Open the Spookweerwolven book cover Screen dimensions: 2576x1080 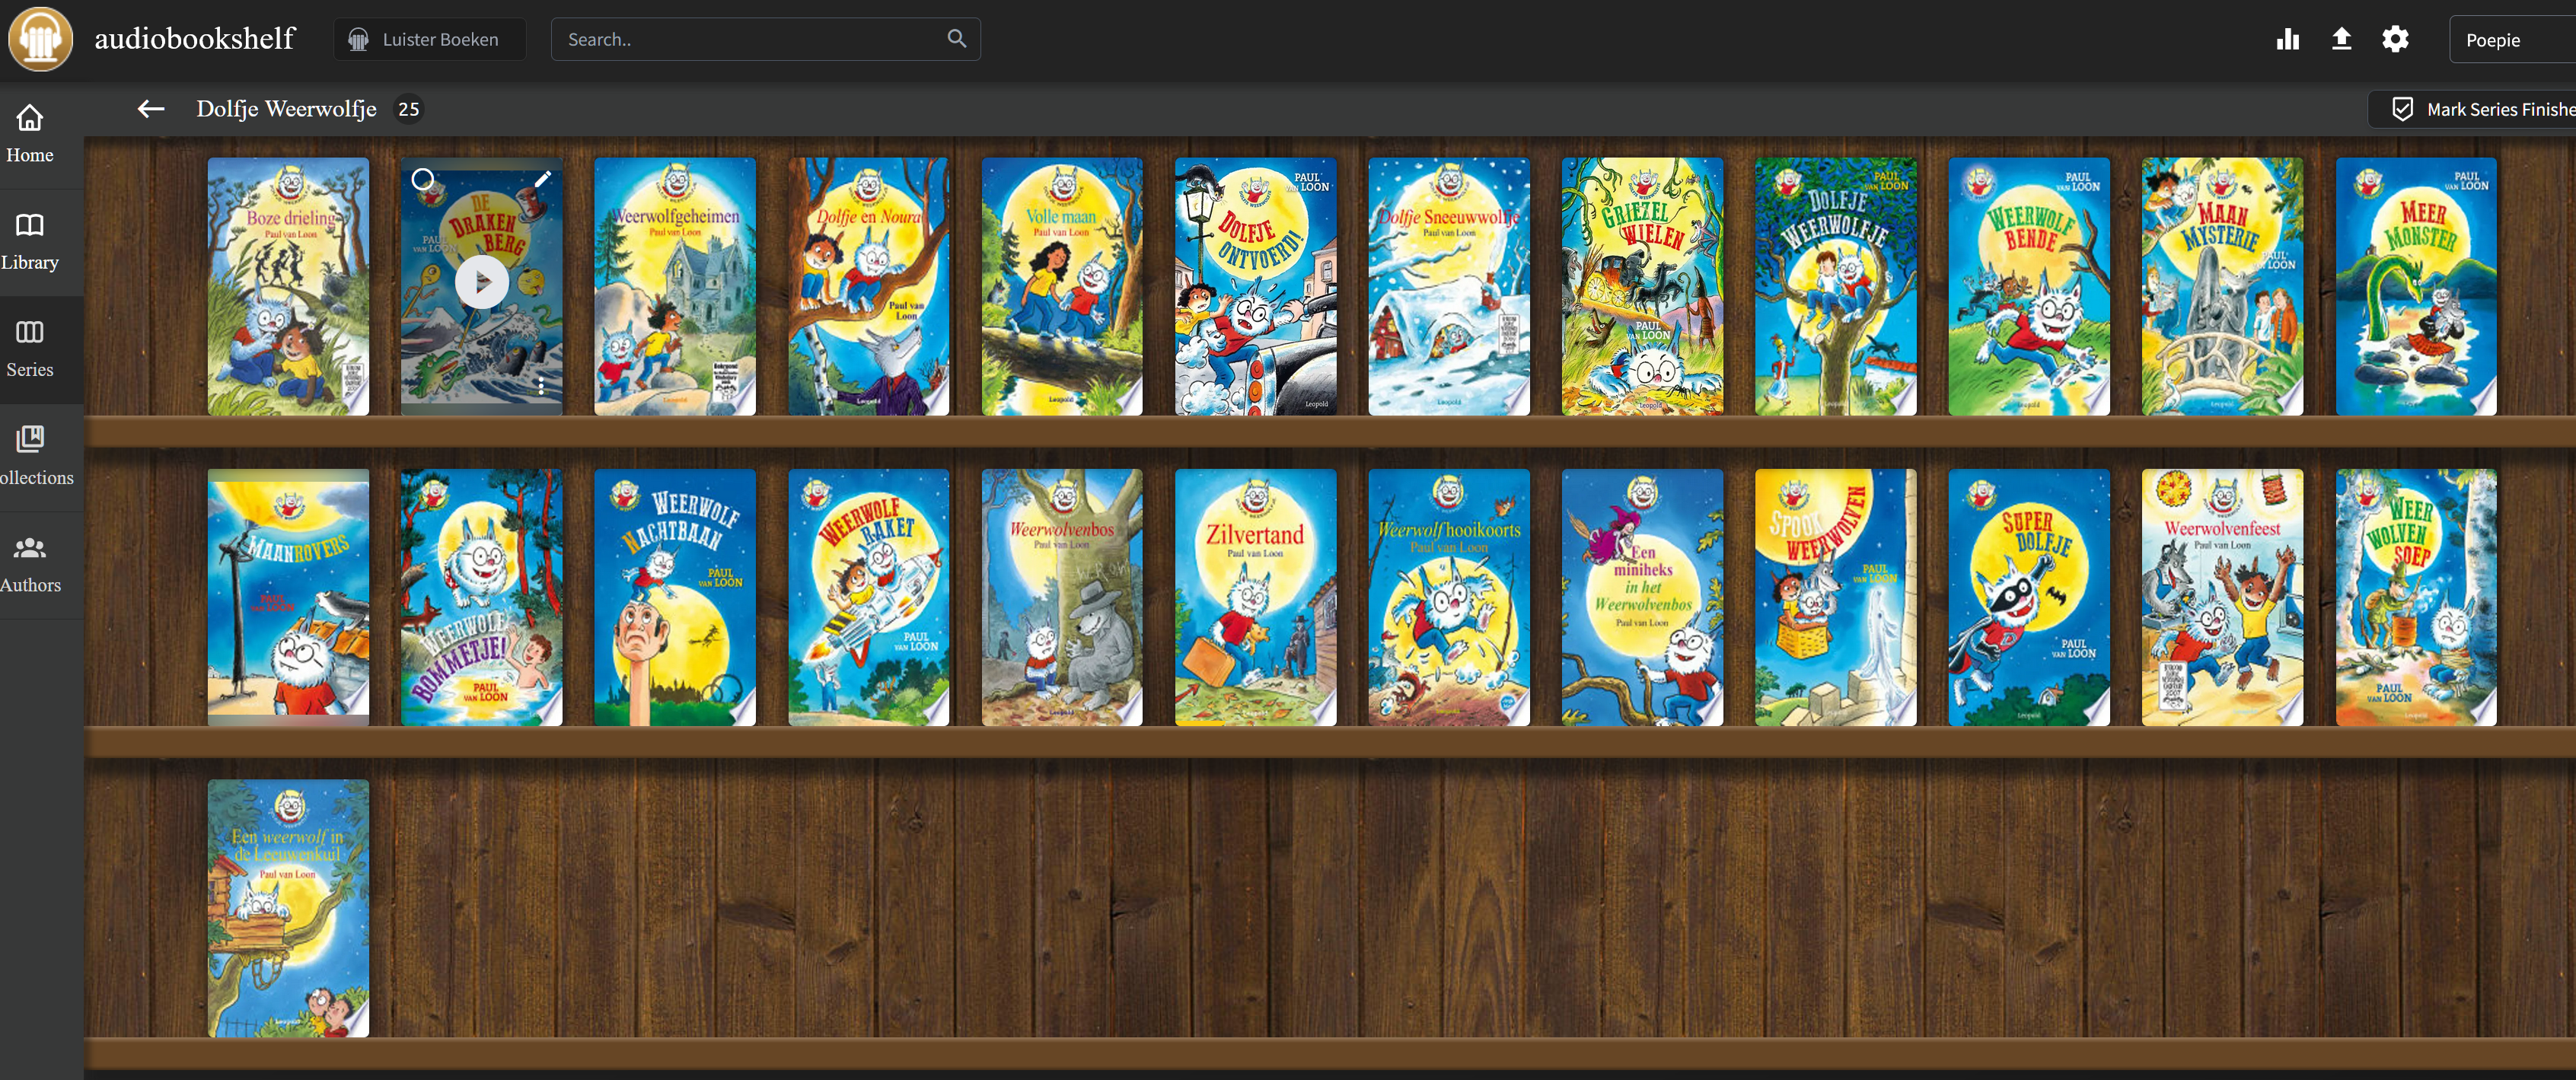point(1836,597)
